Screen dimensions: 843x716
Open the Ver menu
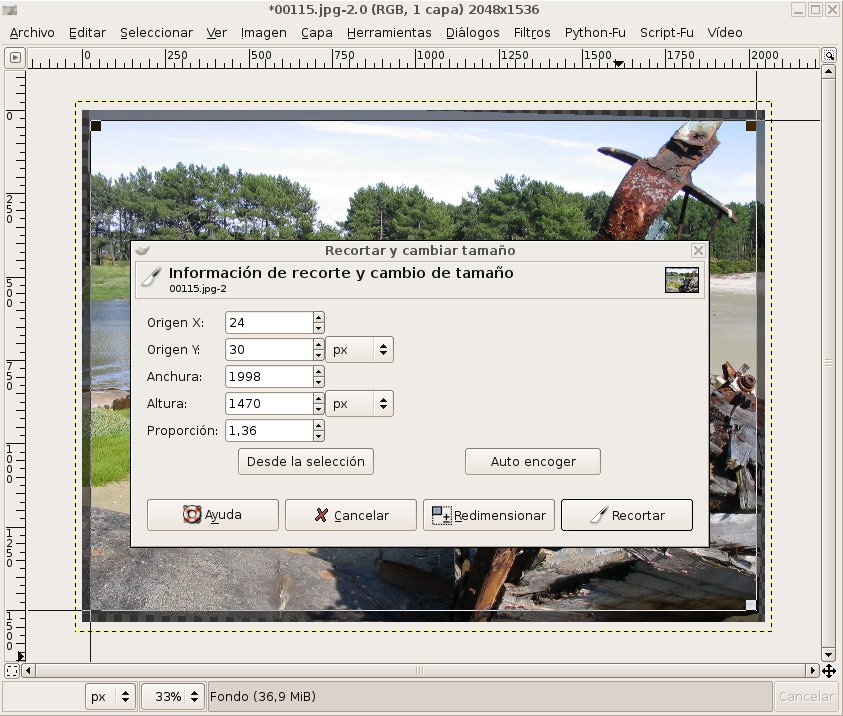[x=217, y=33]
